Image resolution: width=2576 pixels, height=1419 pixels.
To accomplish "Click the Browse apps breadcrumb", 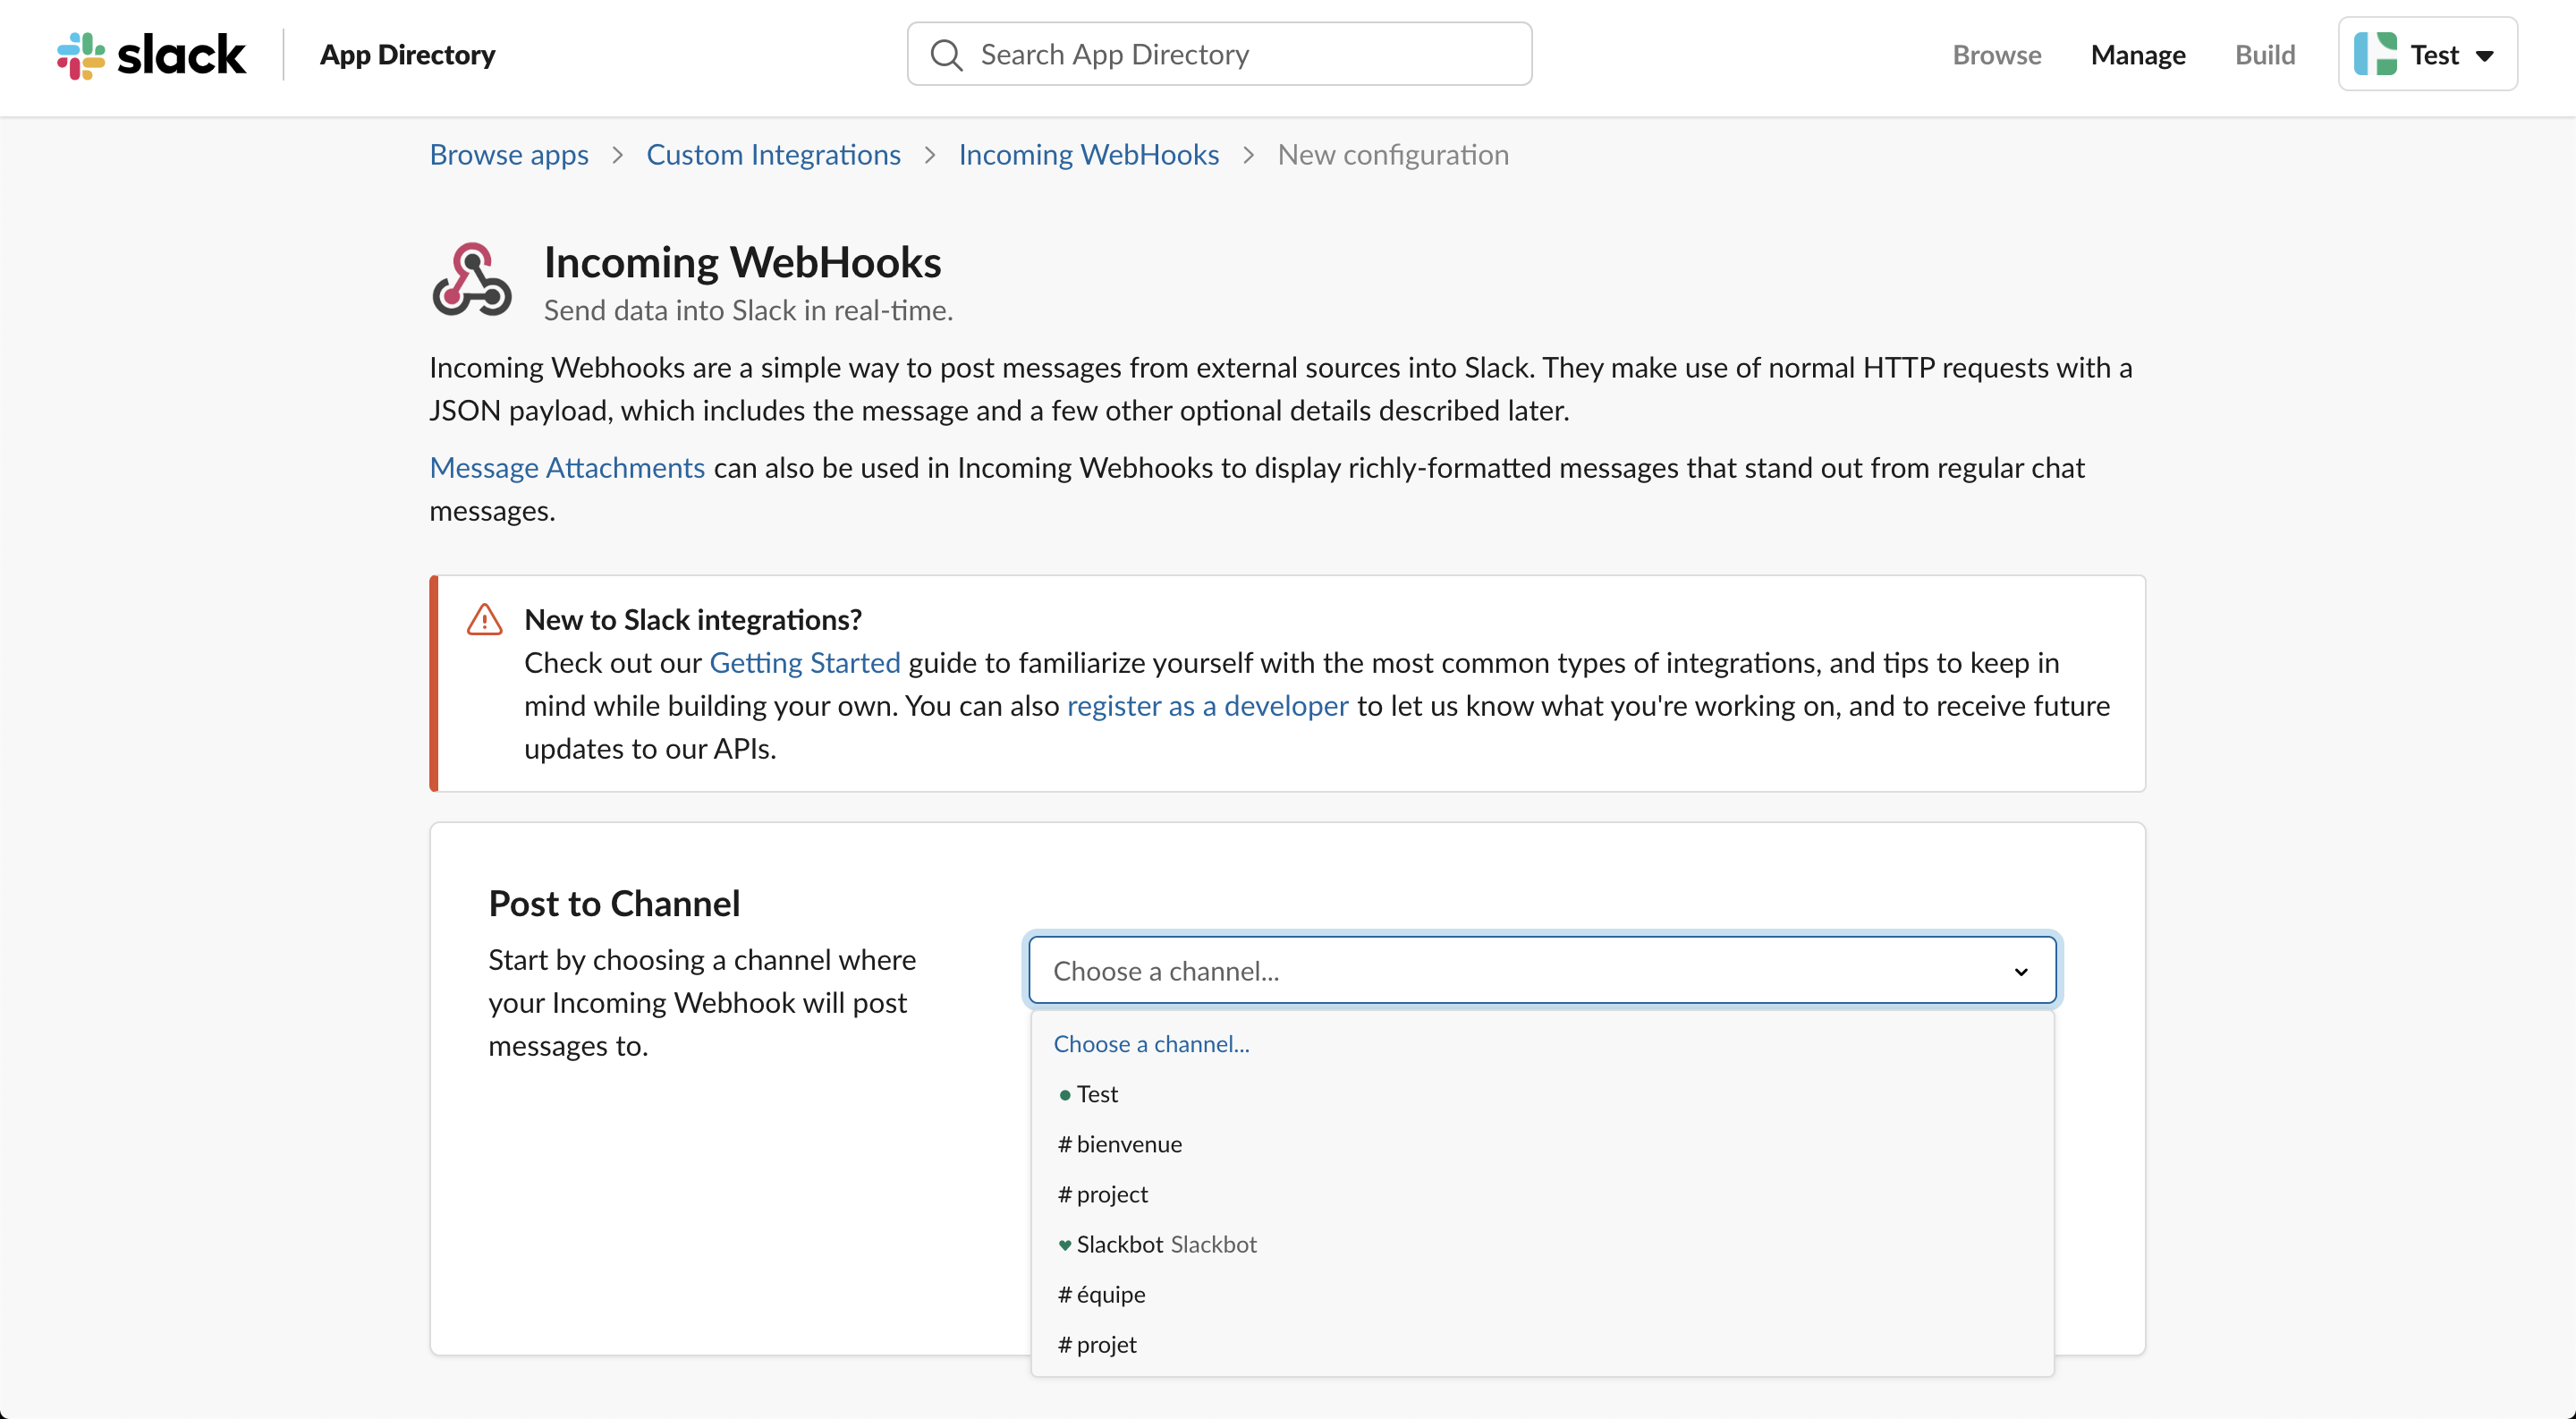I will pyautogui.click(x=509, y=155).
